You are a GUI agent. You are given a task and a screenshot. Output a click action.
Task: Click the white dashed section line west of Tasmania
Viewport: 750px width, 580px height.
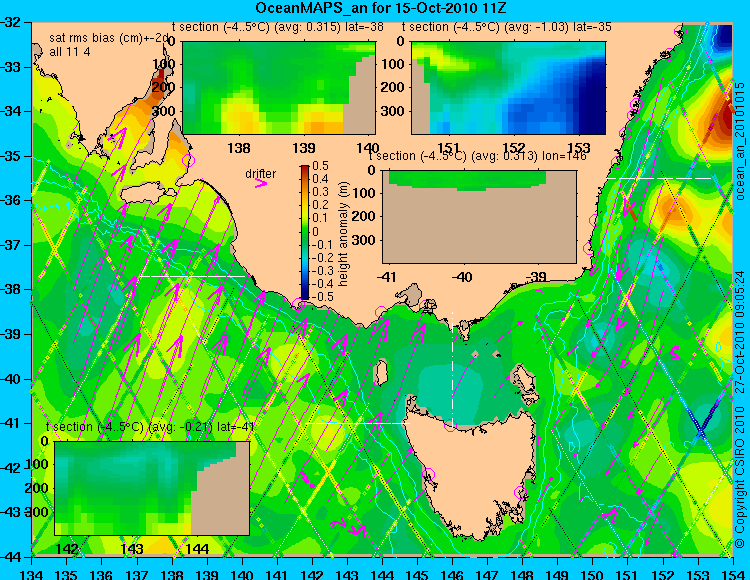point(357,423)
